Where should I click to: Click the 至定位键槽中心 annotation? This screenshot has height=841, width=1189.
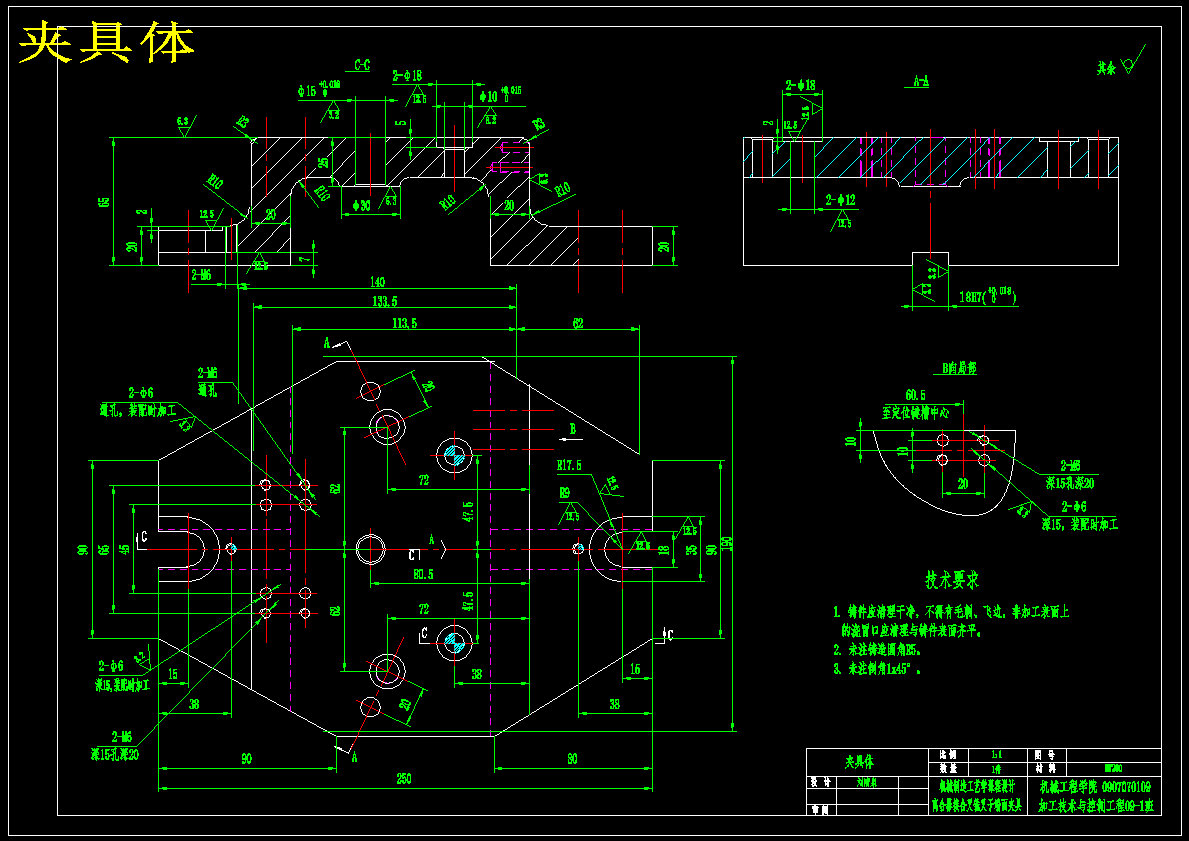[915, 413]
